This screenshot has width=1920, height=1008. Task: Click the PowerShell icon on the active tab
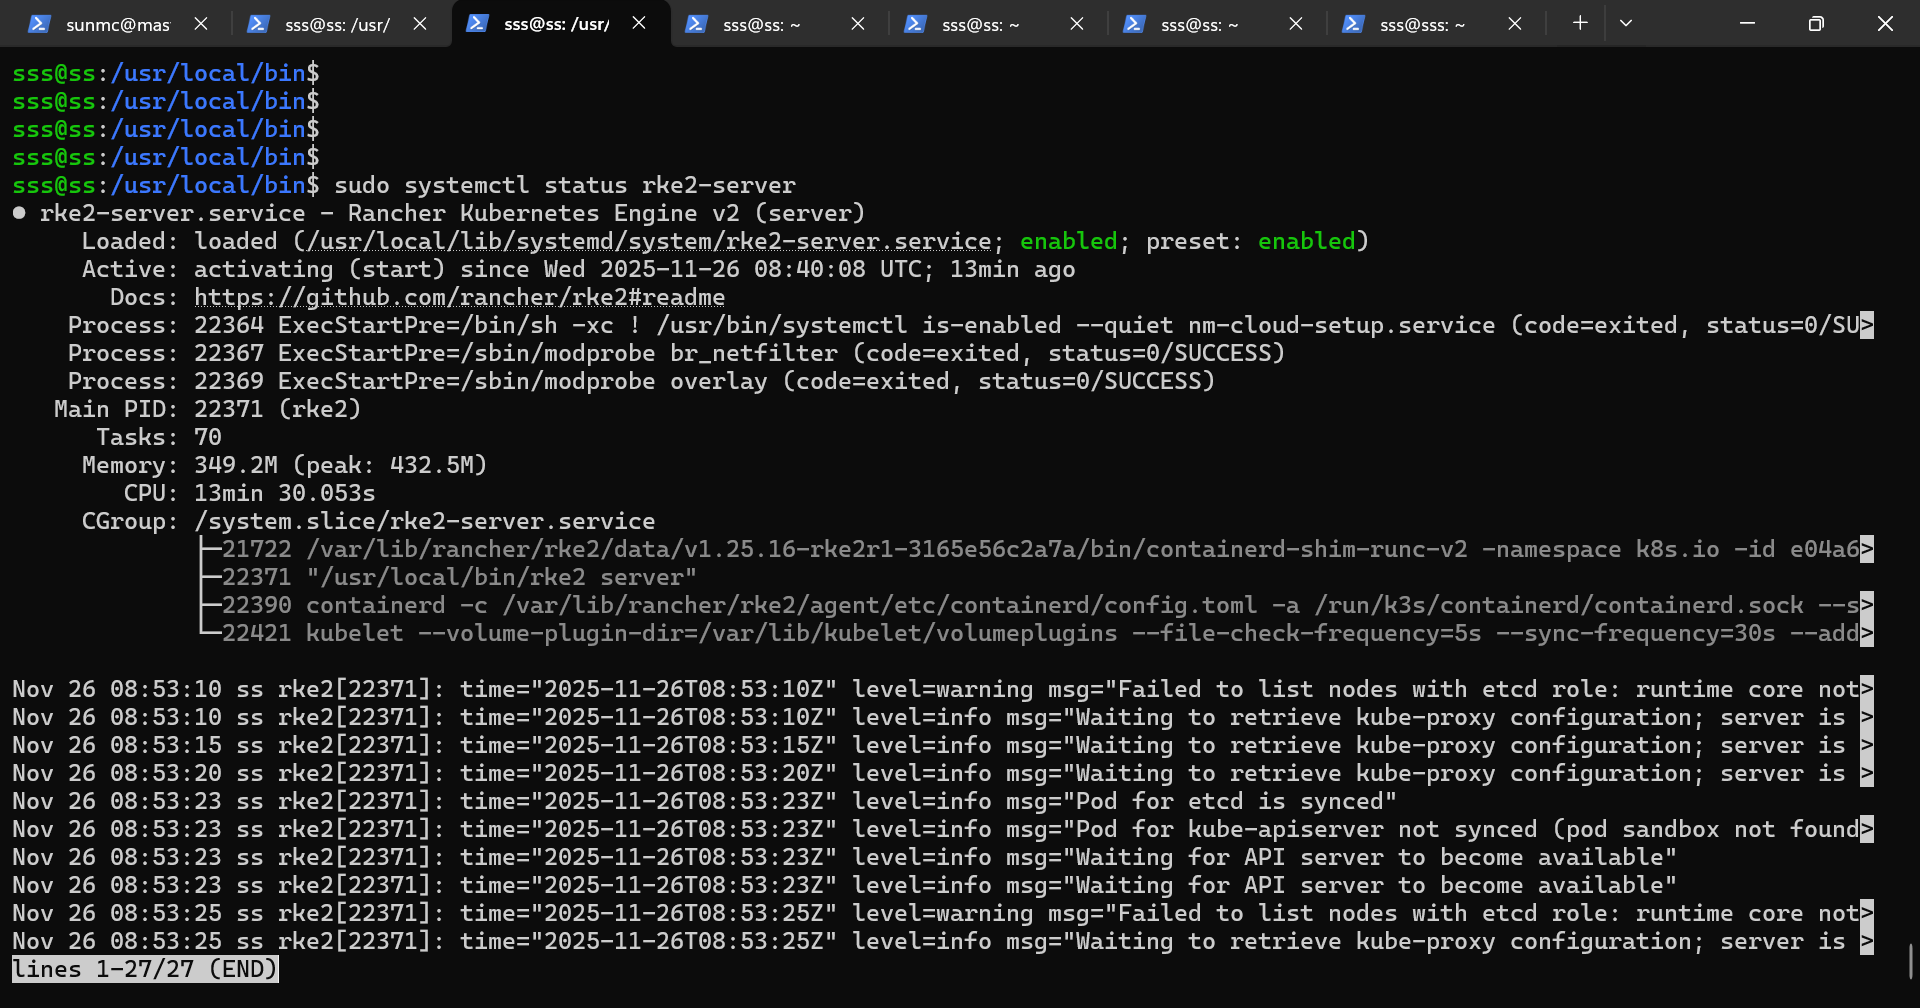477,23
